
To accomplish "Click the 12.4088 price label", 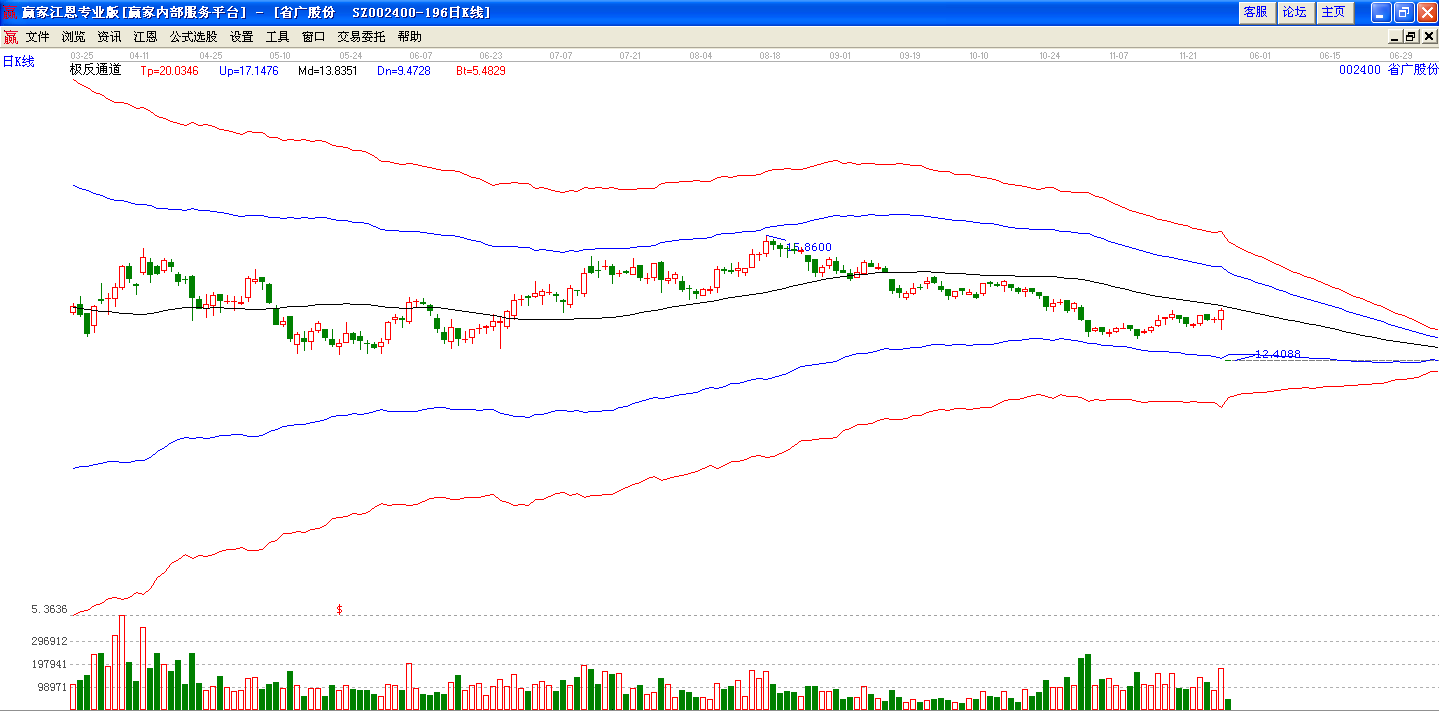I will [x=1277, y=354].
